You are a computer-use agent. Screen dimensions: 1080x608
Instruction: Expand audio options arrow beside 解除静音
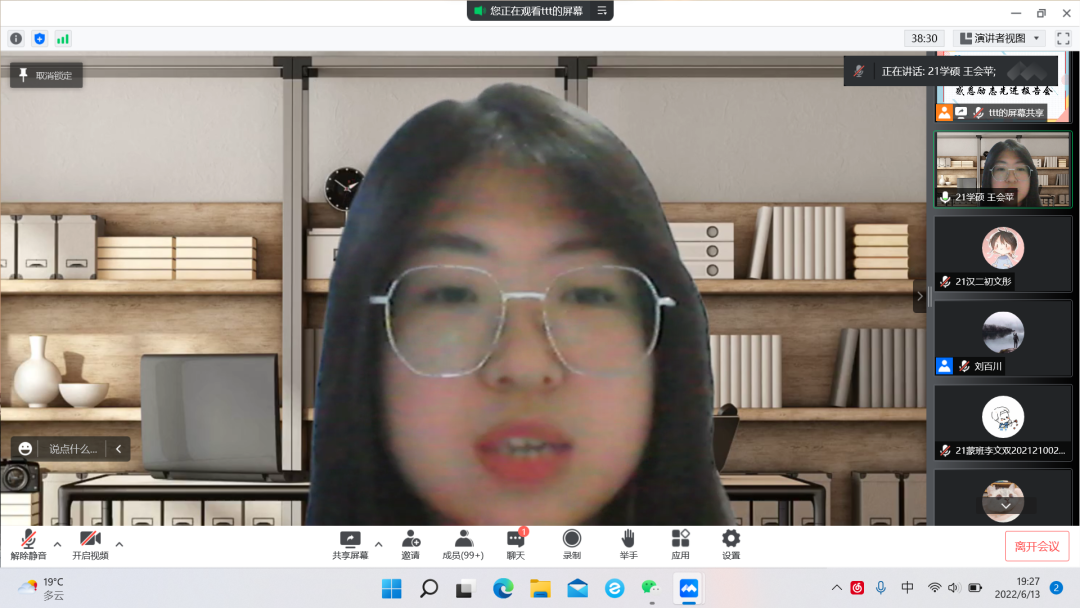[x=57, y=544]
